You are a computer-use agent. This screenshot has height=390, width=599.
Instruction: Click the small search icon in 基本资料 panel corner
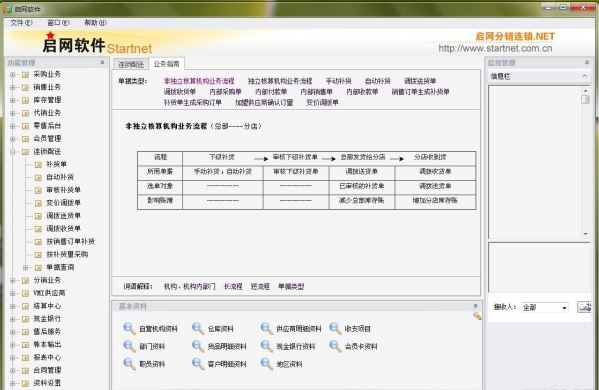click(477, 316)
